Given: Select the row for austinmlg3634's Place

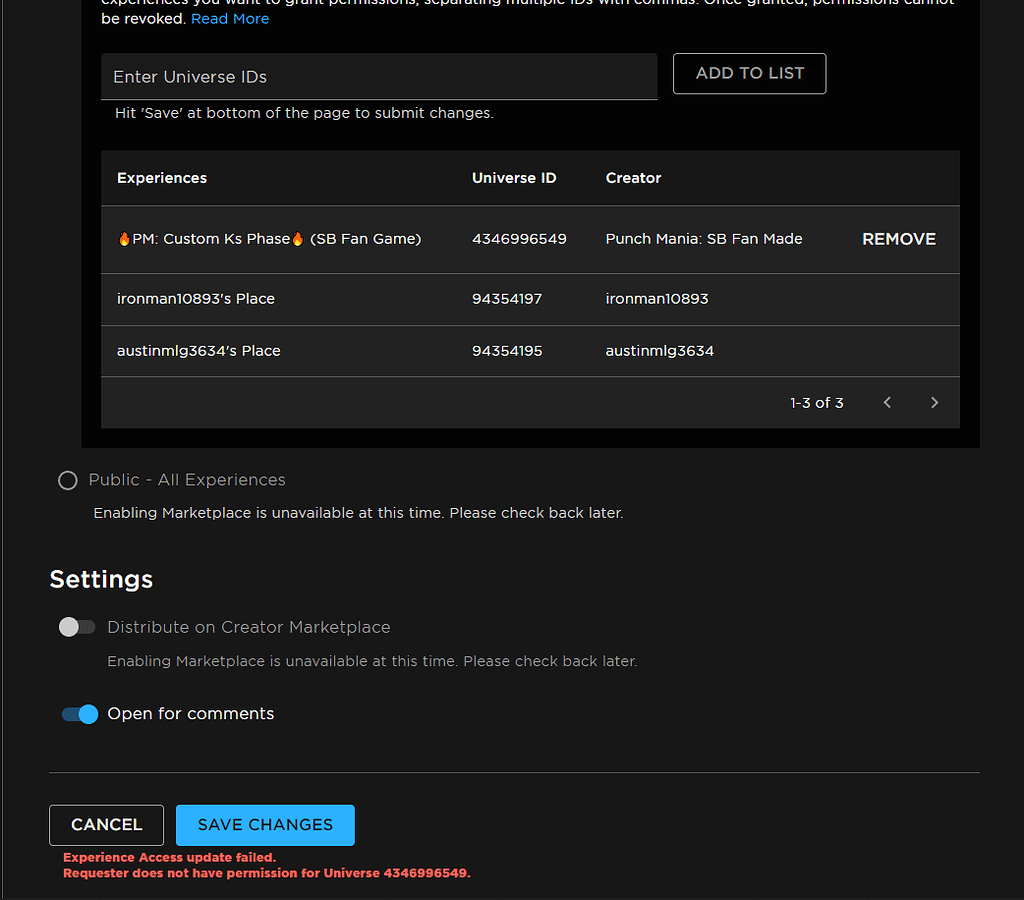Looking at the screenshot, I should click(x=198, y=351).
